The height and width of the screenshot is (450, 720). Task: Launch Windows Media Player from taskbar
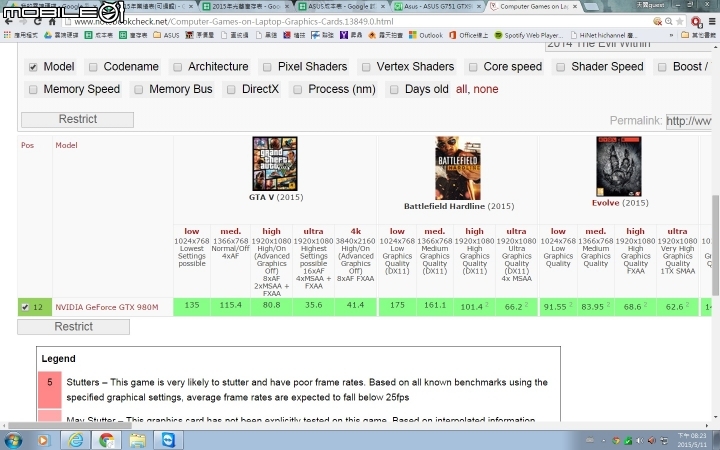click(43, 441)
